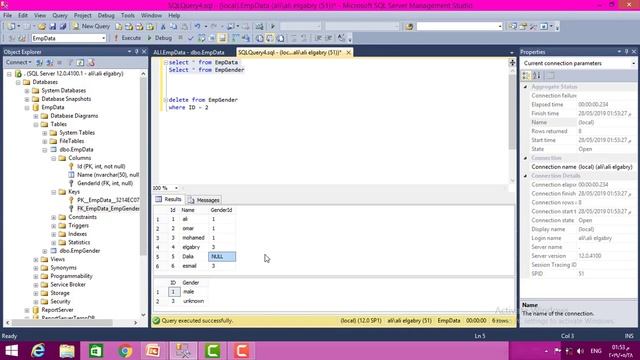The image size is (640, 360).
Task: Toggle Categorized view in Properties panel
Action: pyautogui.click(x=526, y=75)
